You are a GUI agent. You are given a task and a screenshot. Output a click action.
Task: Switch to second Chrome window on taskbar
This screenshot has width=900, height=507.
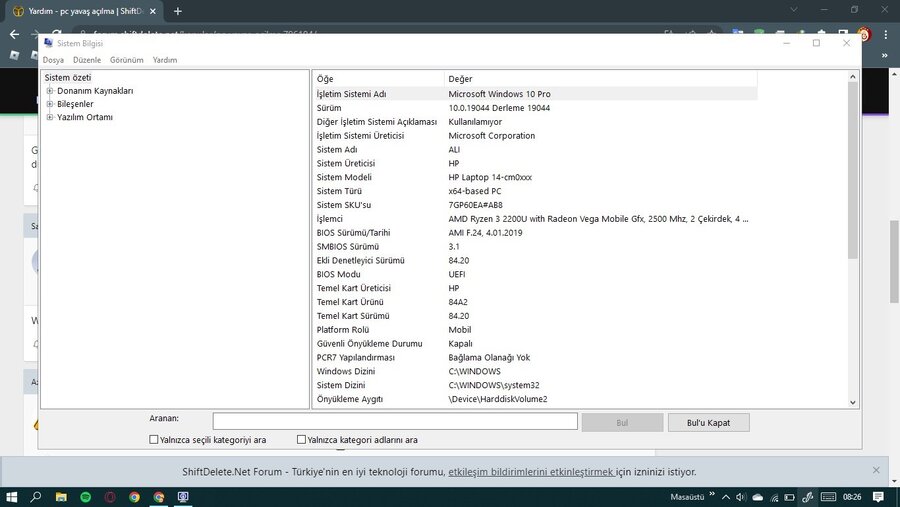coord(159,497)
